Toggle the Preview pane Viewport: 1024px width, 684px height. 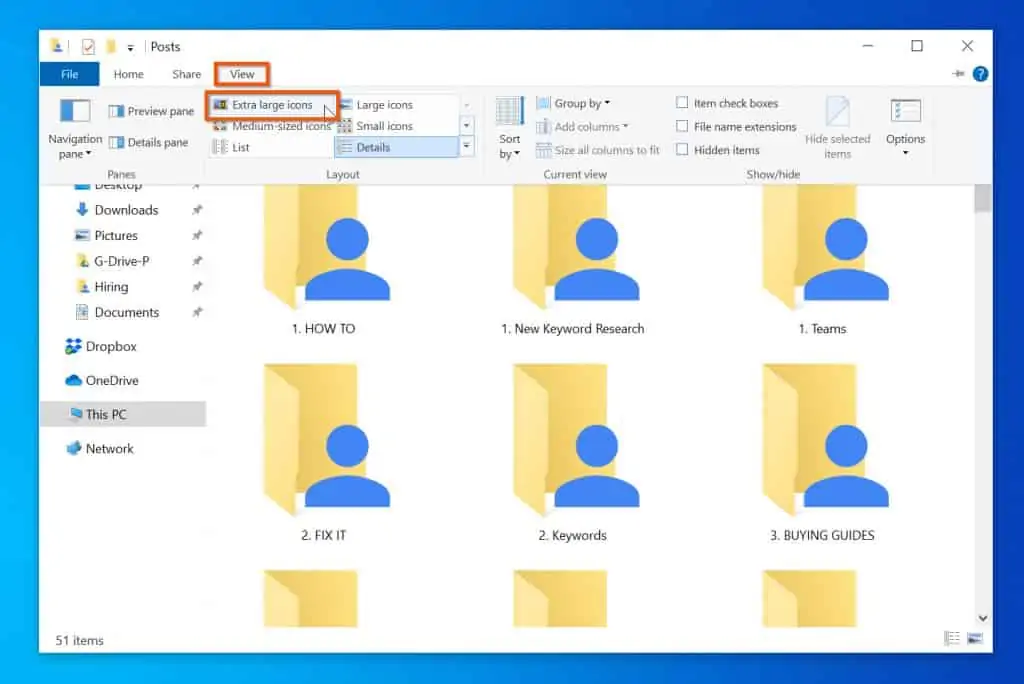pyautogui.click(x=152, y=111)
